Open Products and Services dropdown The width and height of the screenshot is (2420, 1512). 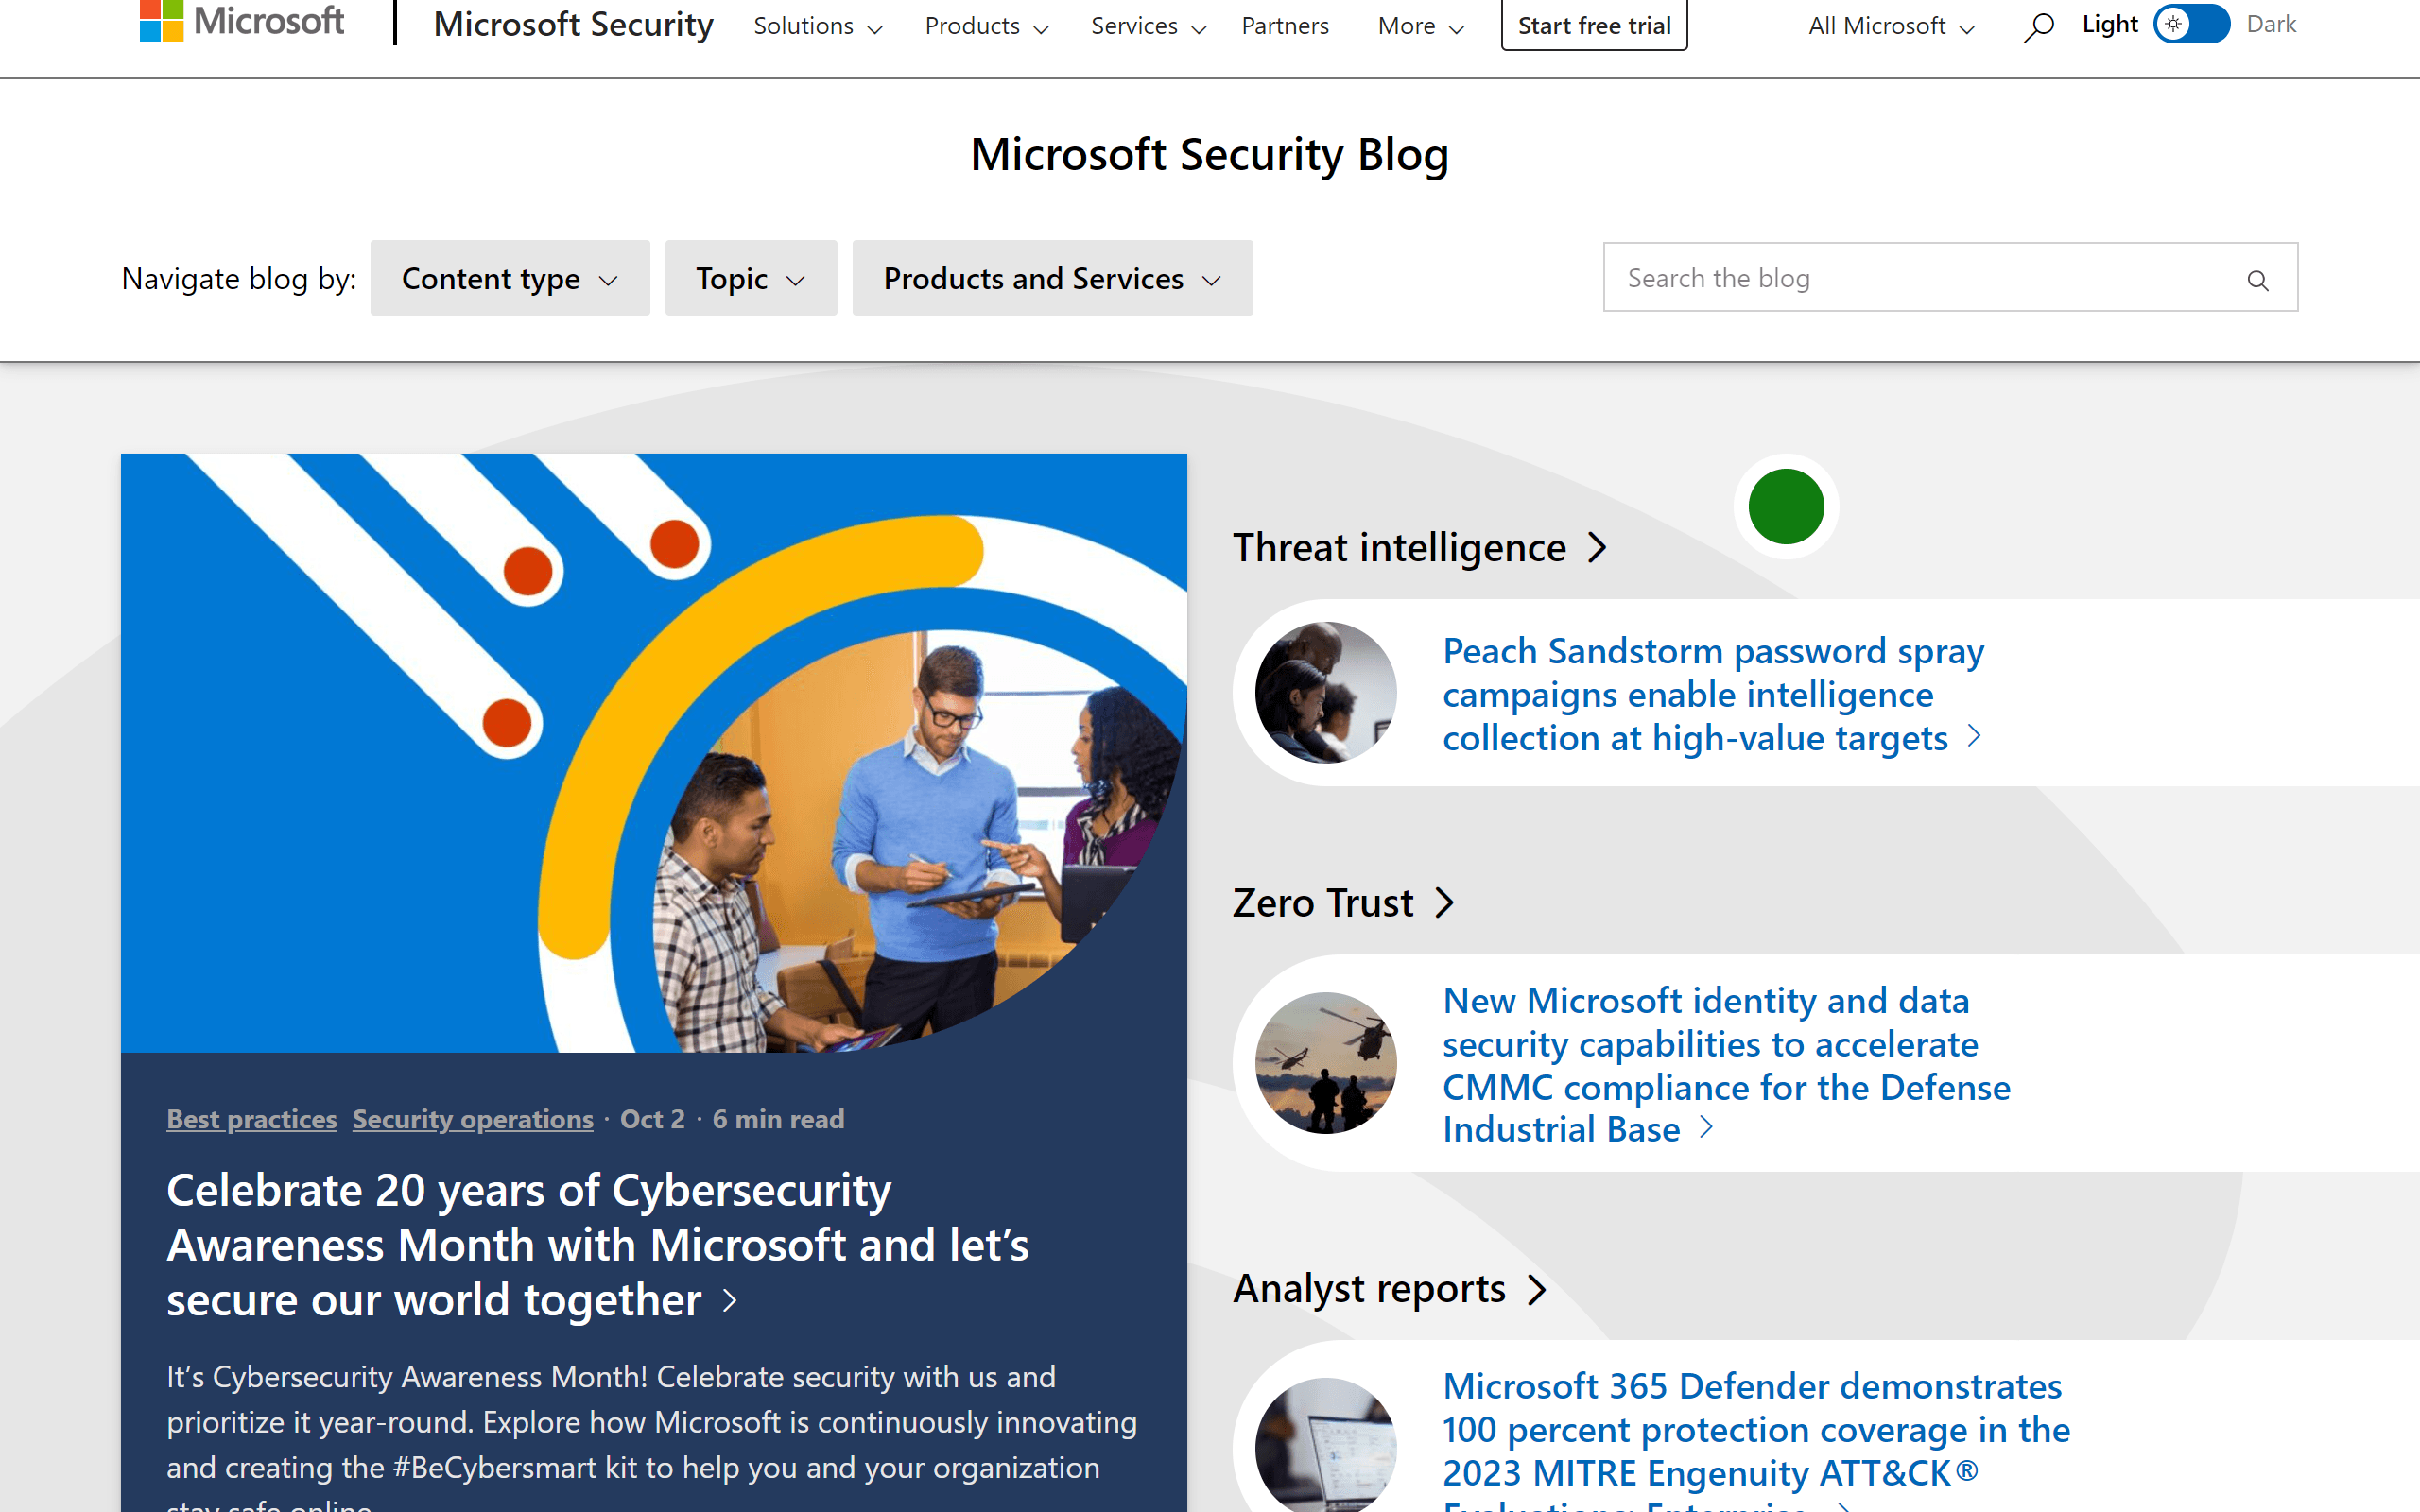pos(1052,278)
